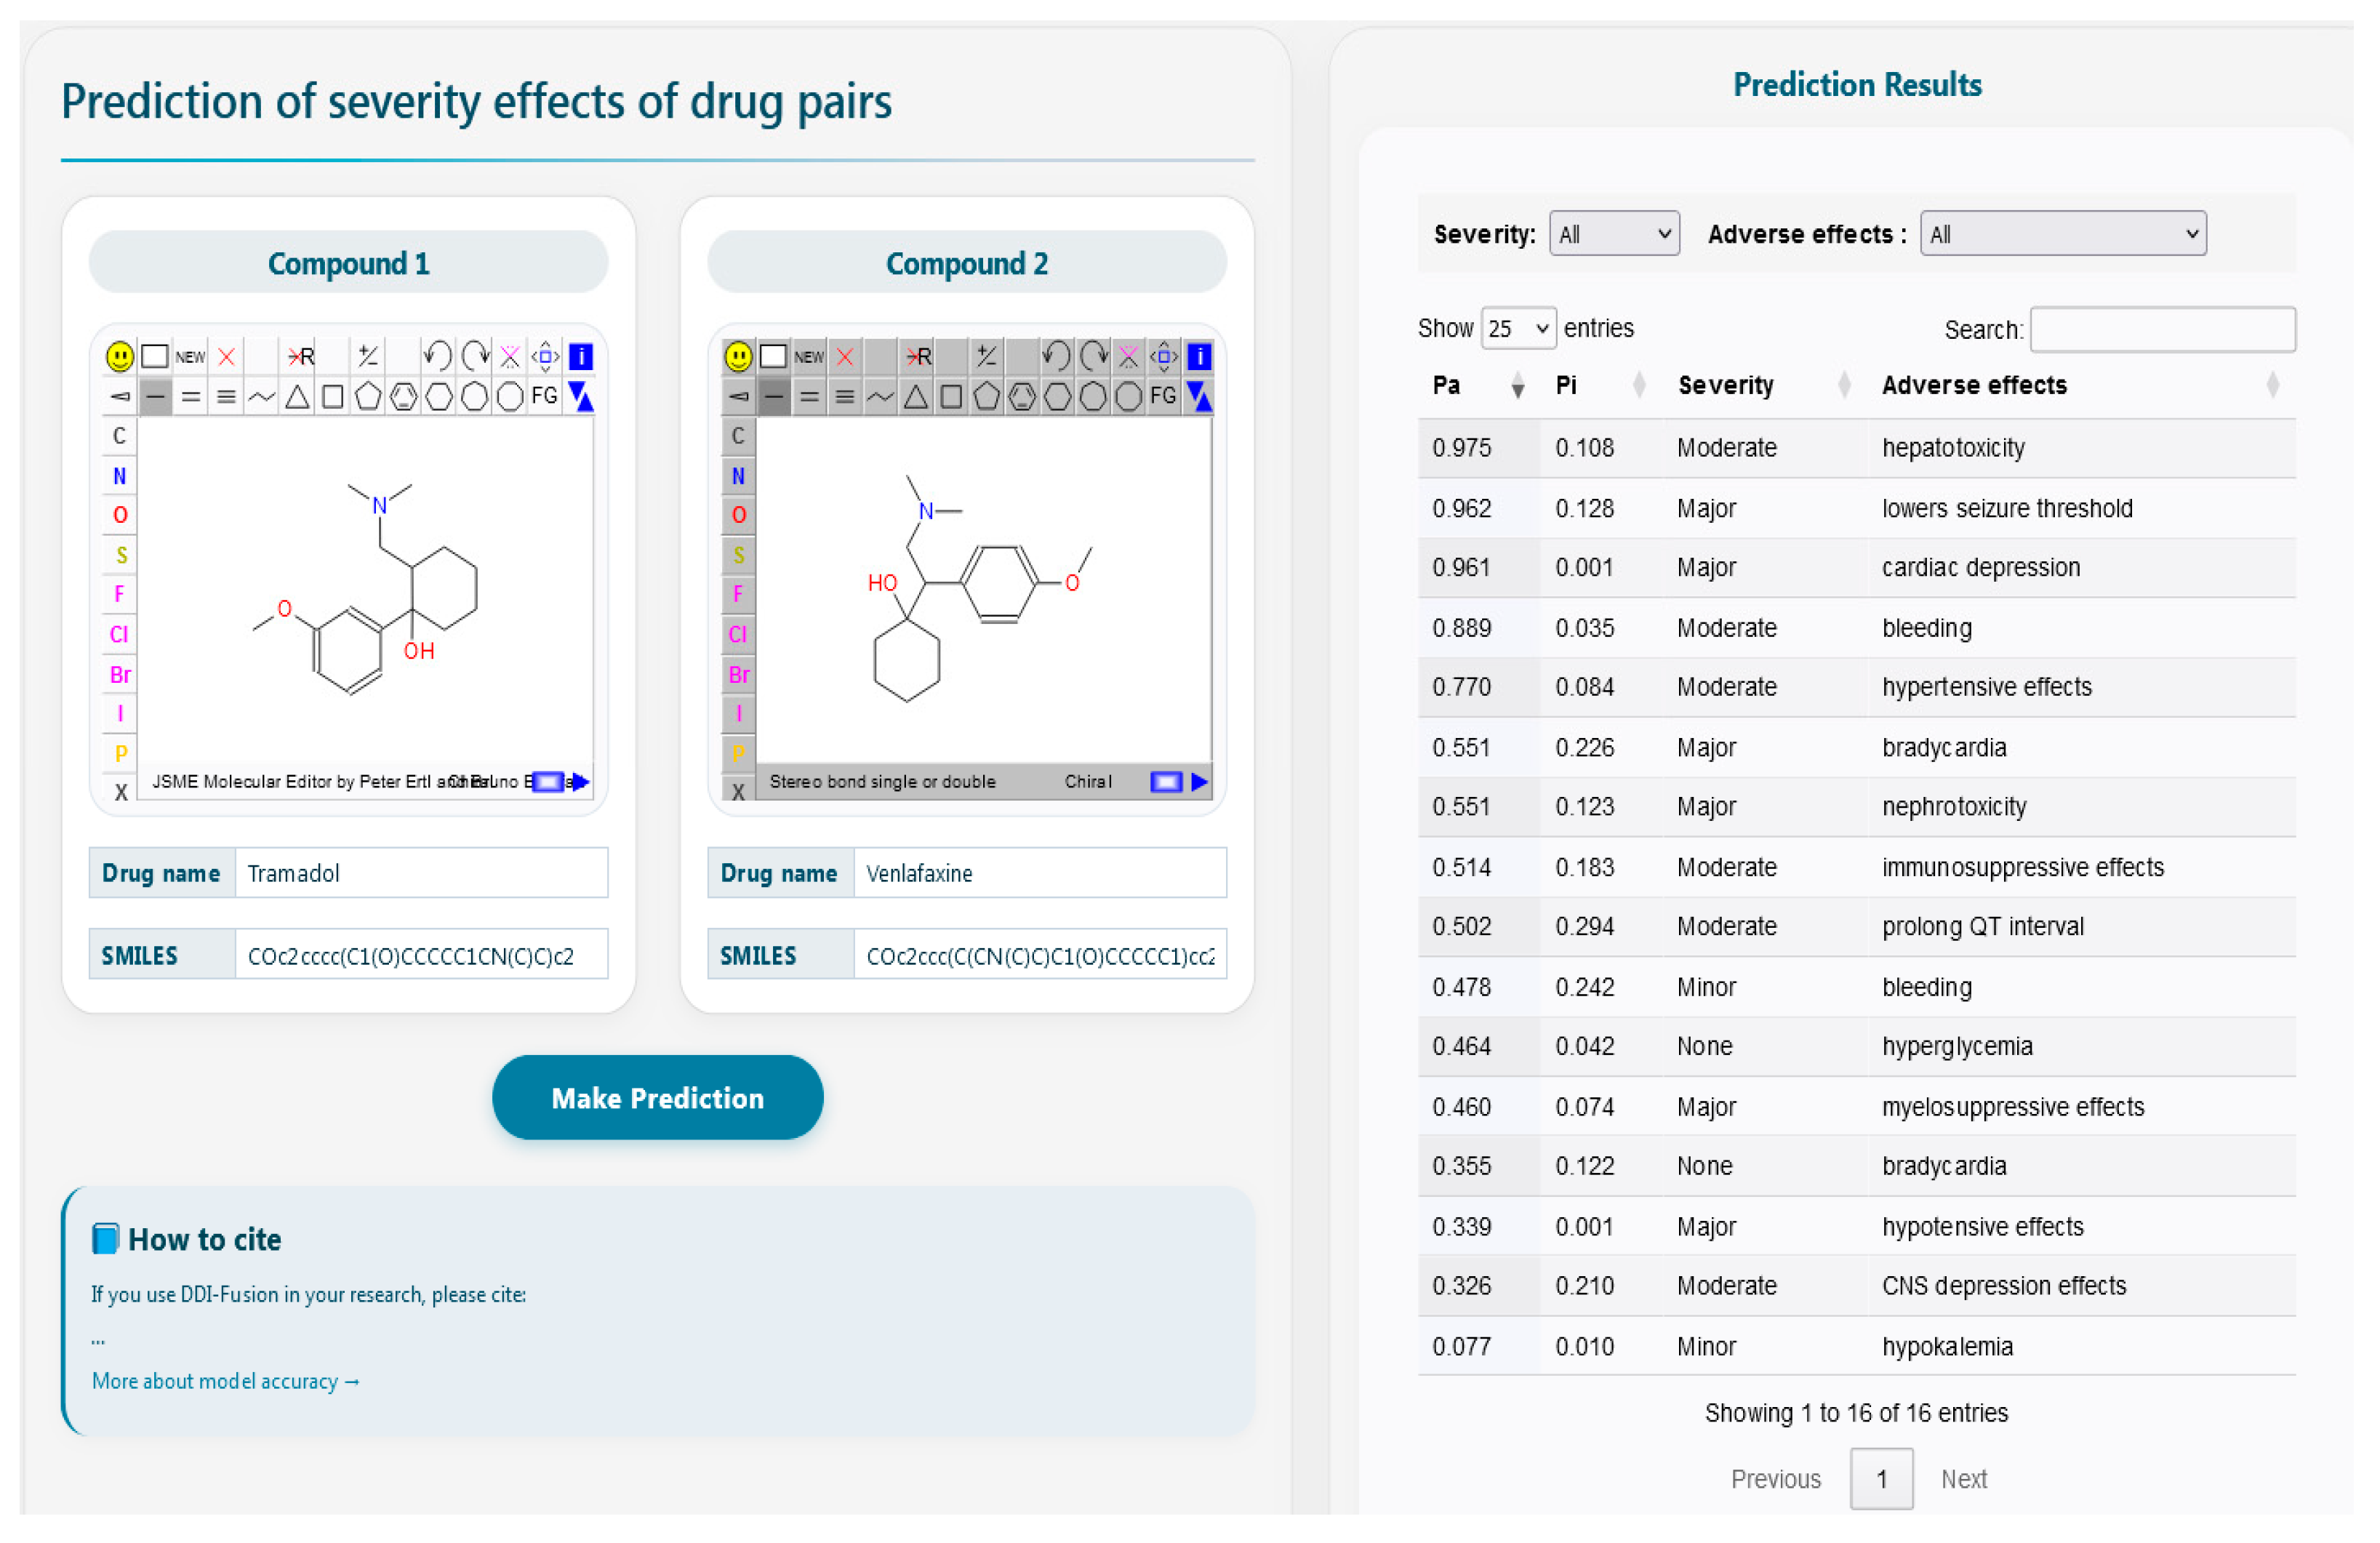The image size is (2380, 1543).
Task: Change the Show entries count dropdown
Action: (x=1518, y=329)
